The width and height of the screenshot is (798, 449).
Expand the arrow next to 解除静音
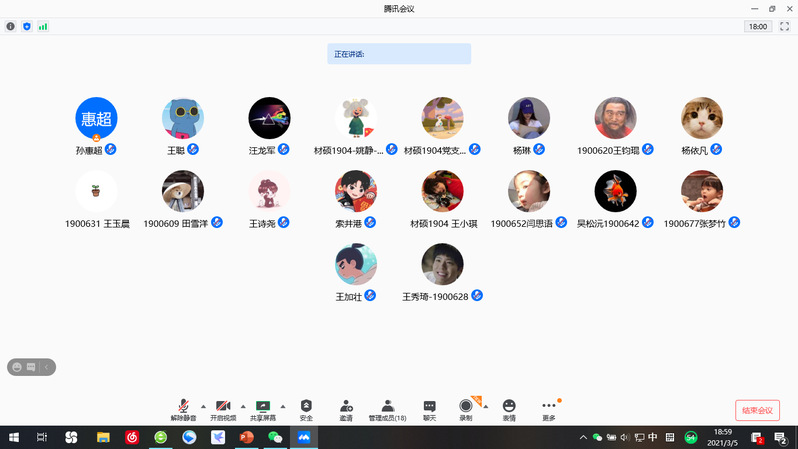tap(203, 406)
